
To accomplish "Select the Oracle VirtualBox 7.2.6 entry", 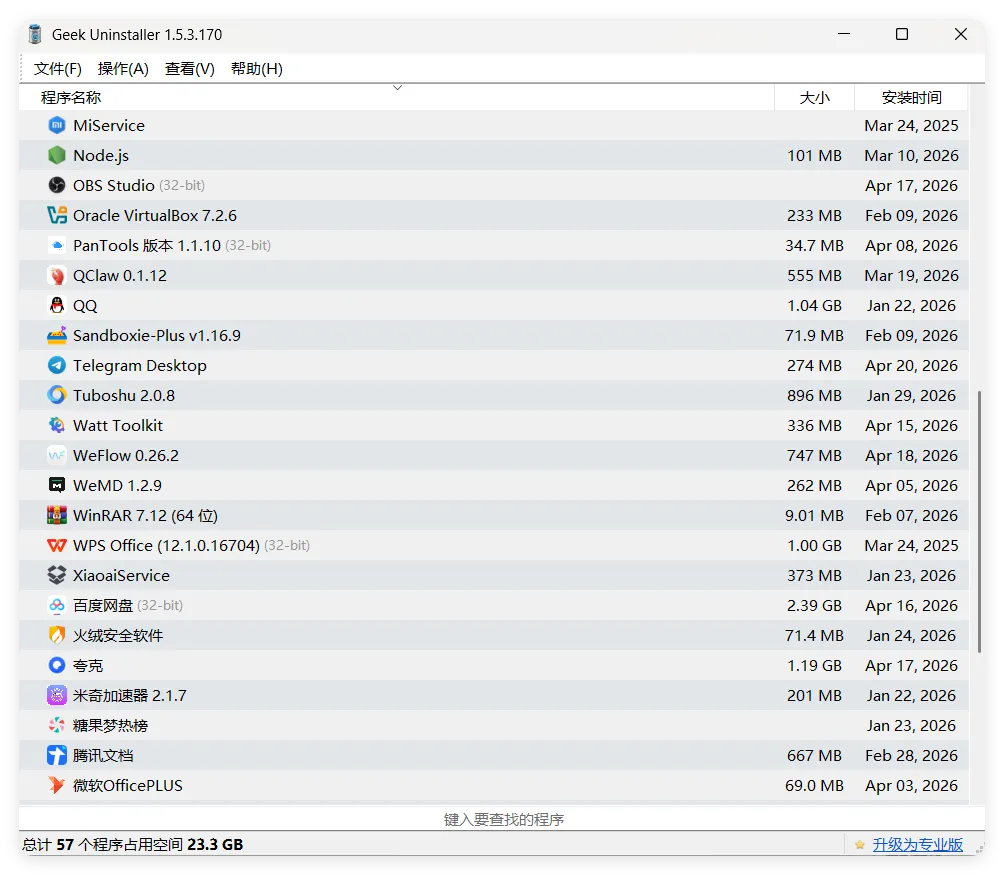I will (154, 215).
